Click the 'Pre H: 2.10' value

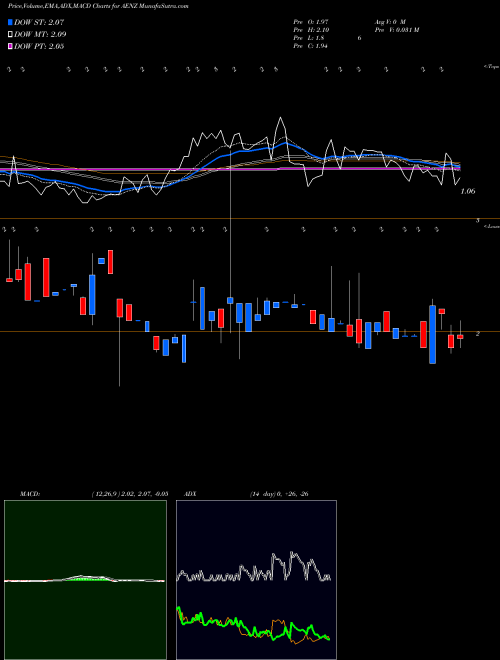[311, 30]
